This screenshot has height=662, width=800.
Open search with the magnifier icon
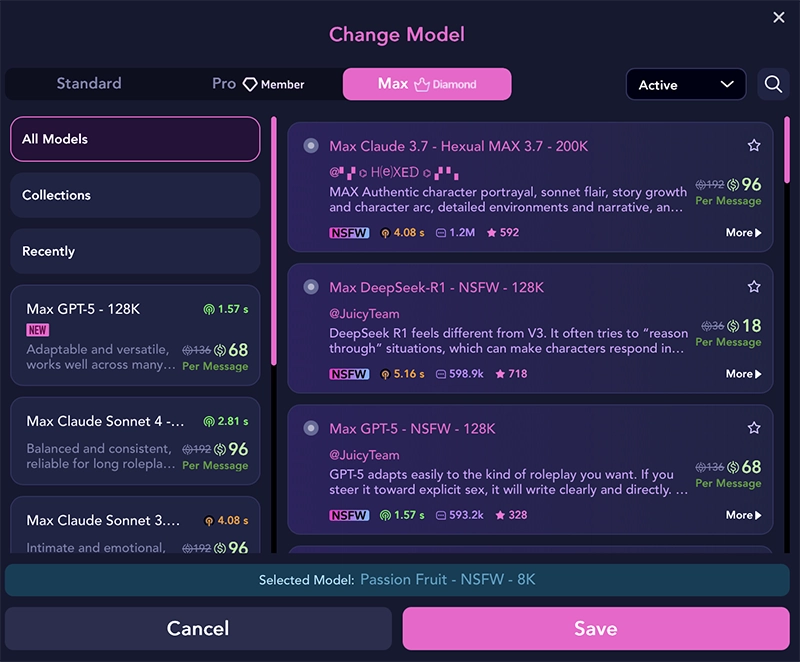[773, 84]
